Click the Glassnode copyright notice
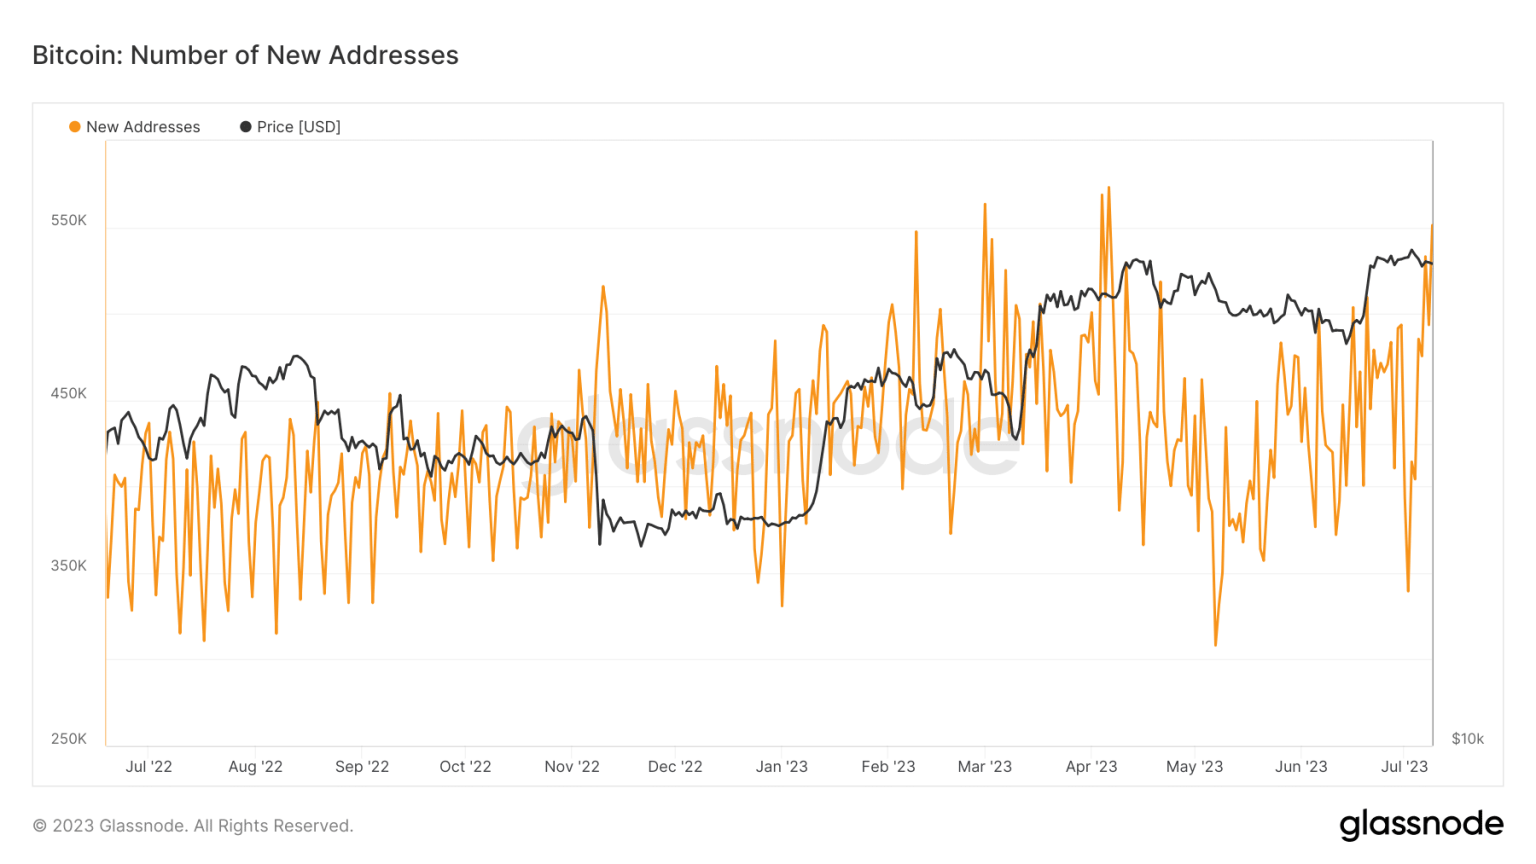 193,826
